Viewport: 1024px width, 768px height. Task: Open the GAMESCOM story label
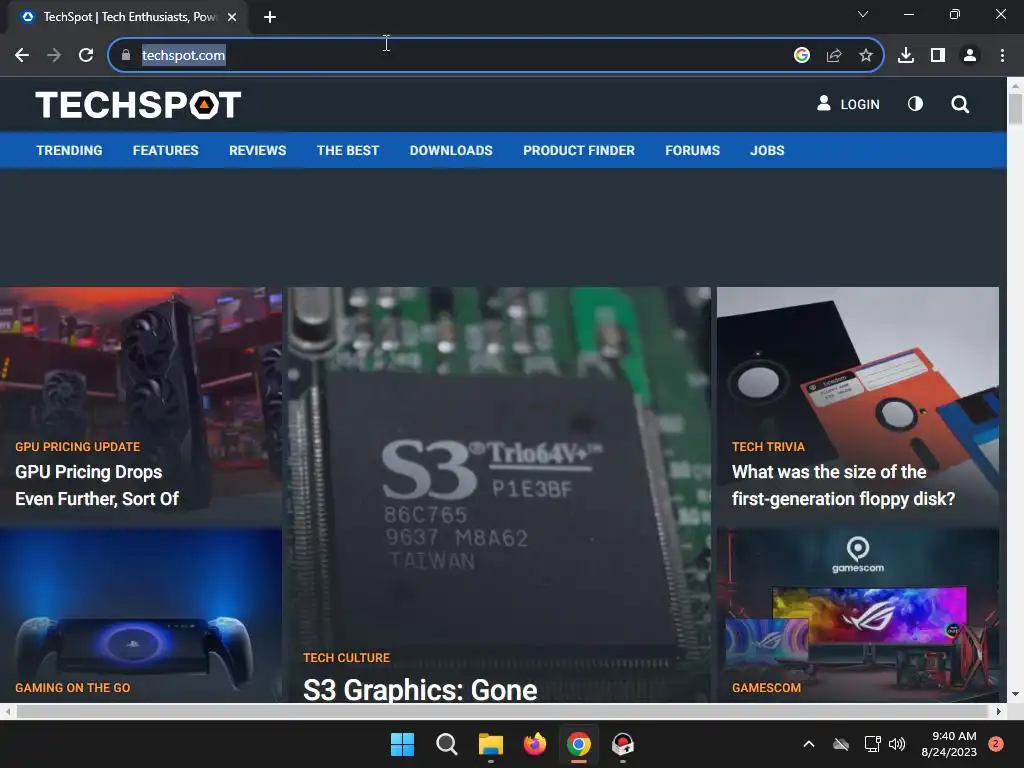tap(766, 688)
